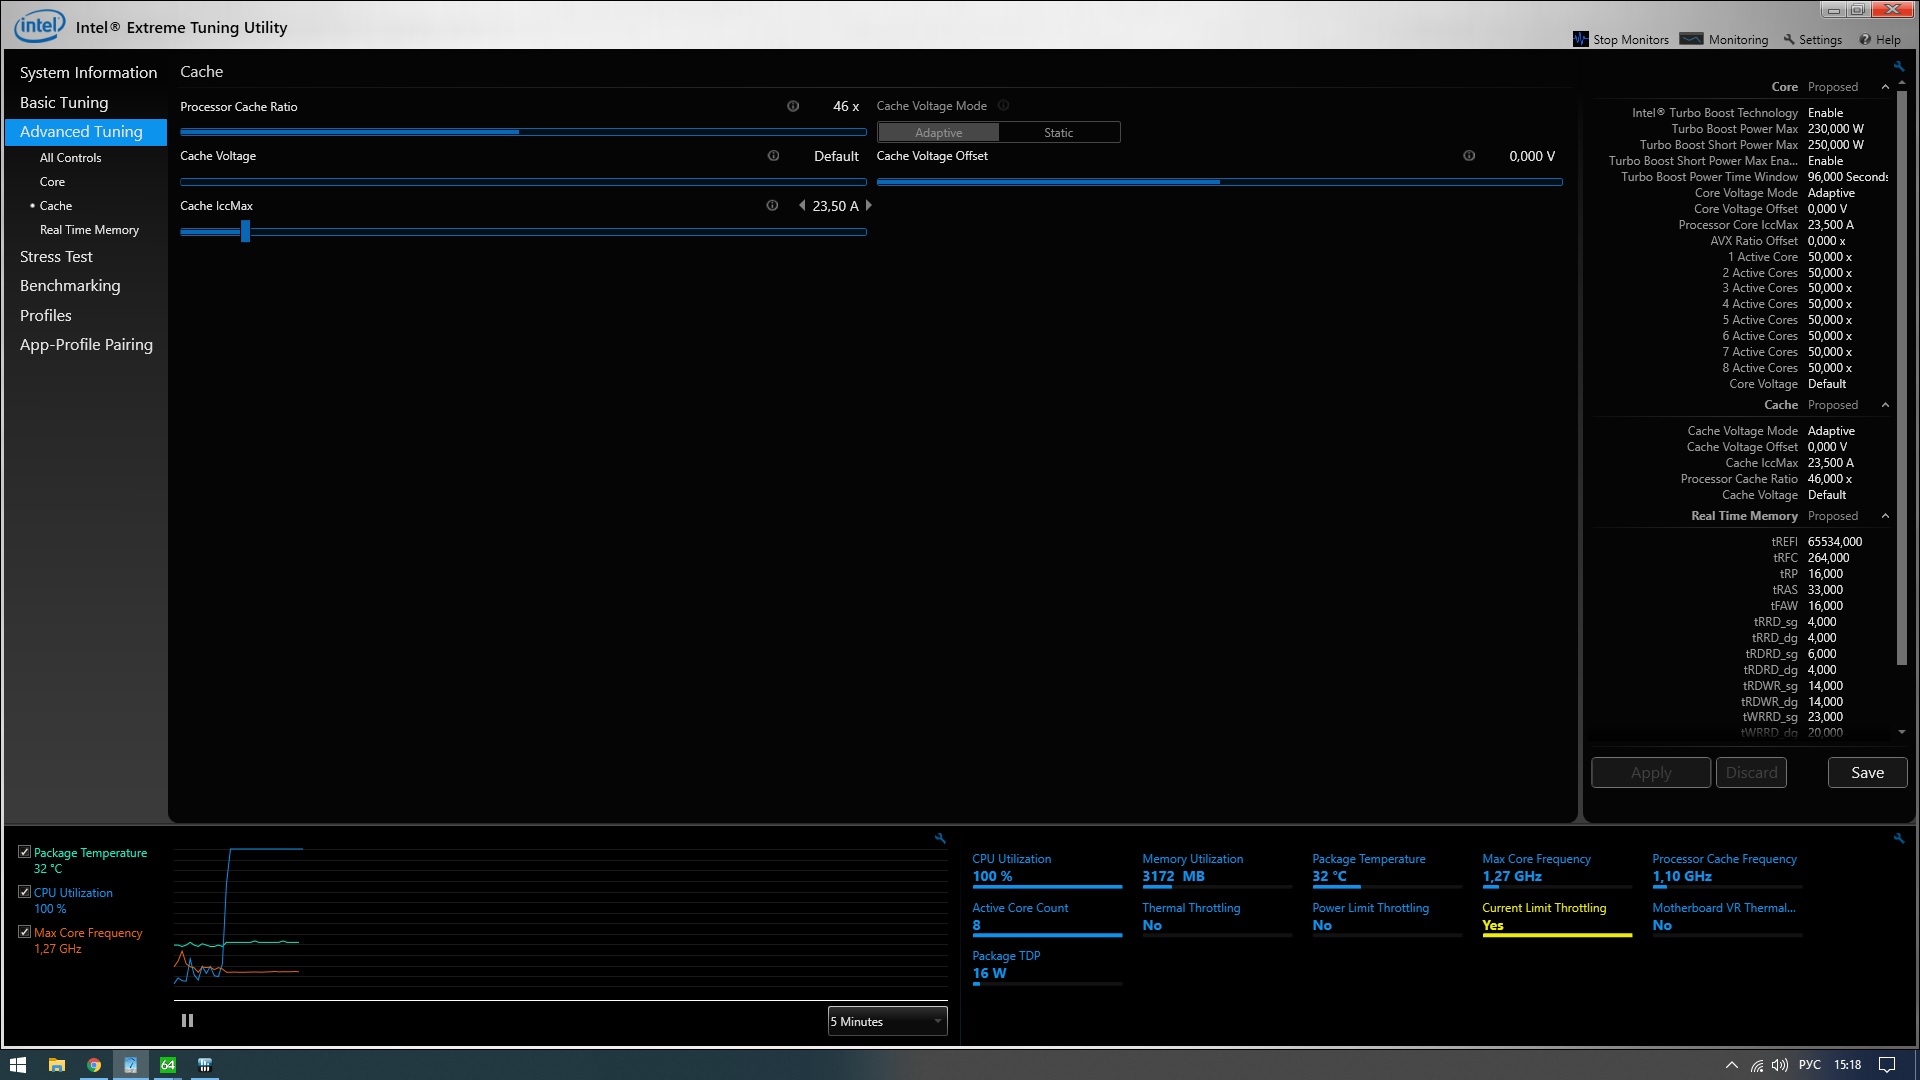Open graph settings wrench icon
This screenshot has height=1080, width=1920.
coord(940,839)
